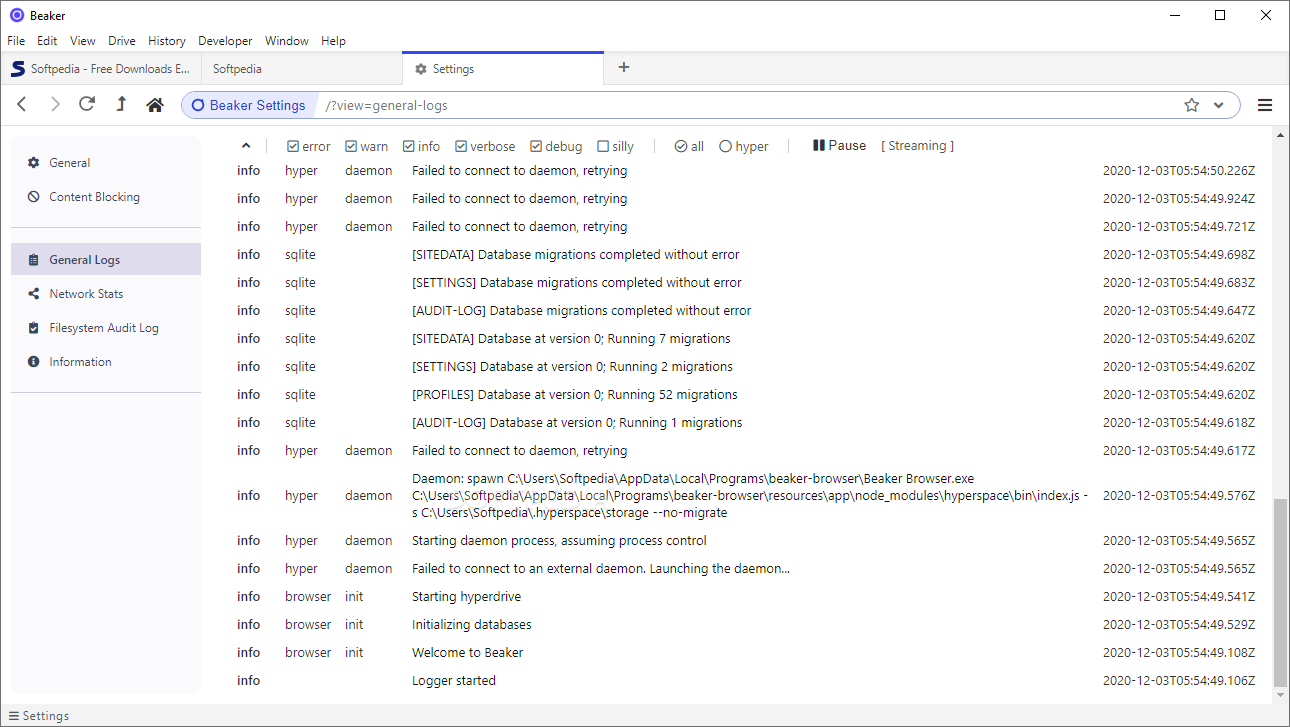1290x727 pixels.
Task: Open the Drive menu
Action: tap(122, 41)
